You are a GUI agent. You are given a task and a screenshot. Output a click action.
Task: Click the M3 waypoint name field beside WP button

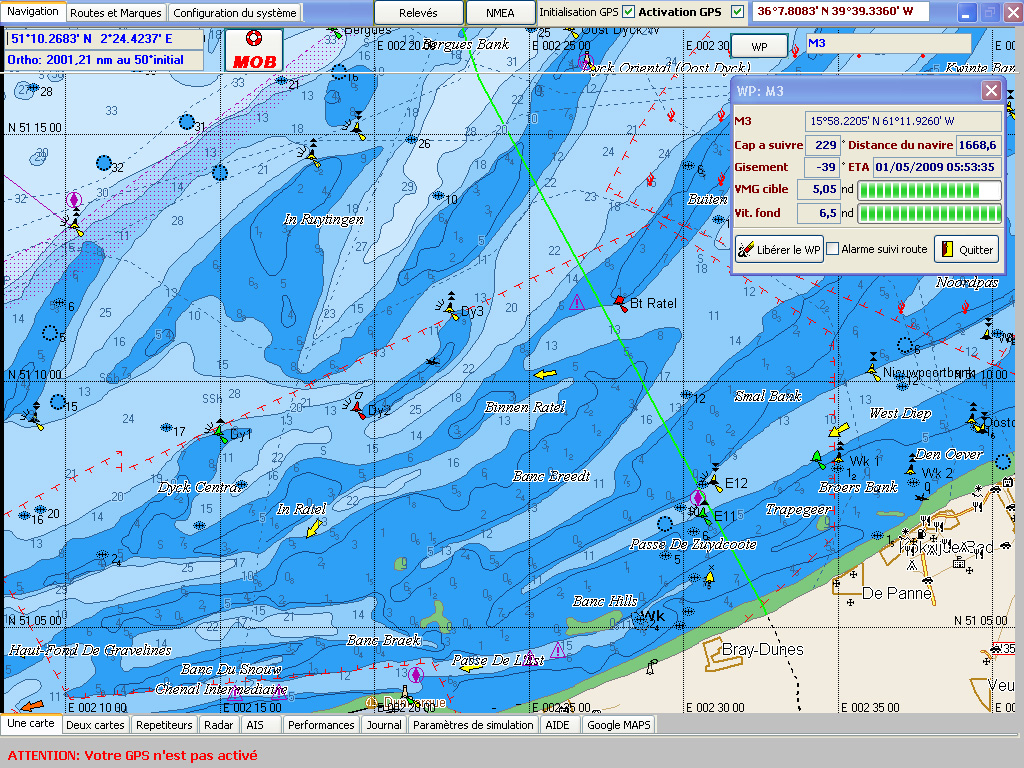pos(889,44)
